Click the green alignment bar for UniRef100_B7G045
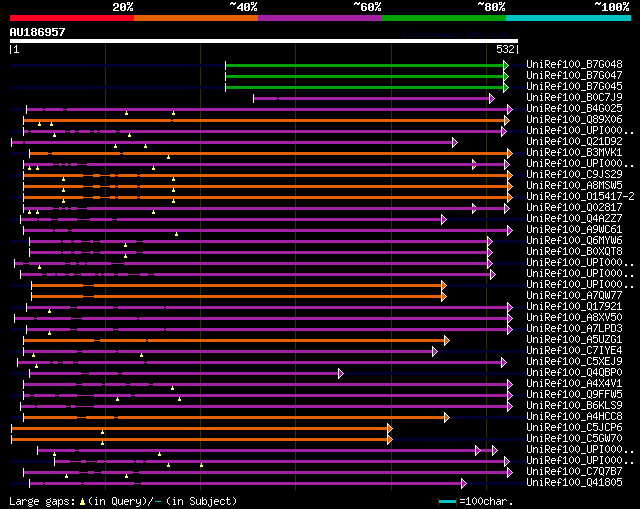The image size is (640, 509). click(364, 87)
